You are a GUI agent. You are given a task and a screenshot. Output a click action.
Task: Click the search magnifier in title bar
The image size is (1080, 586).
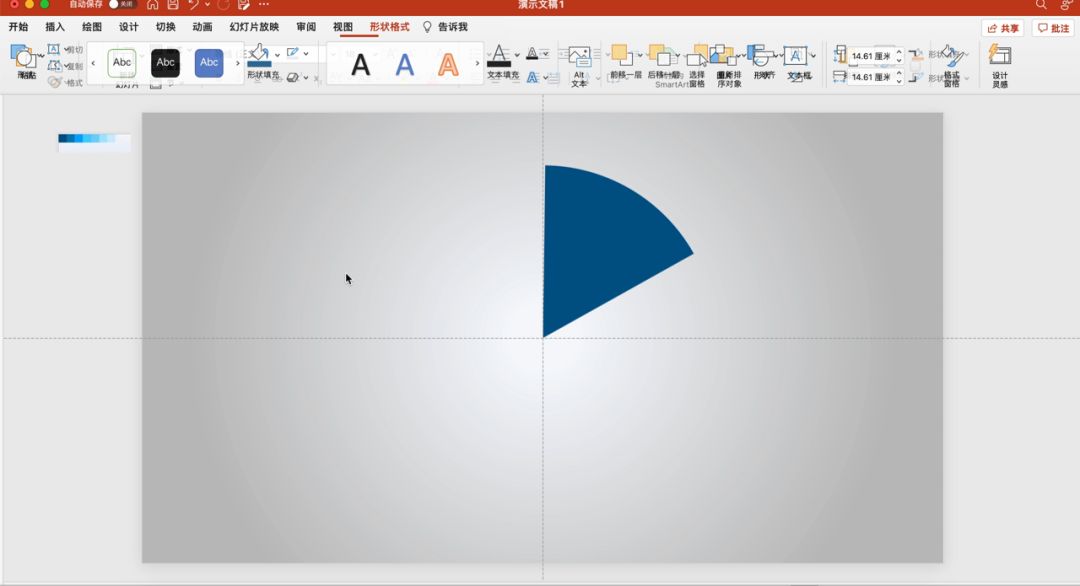pyautogui.click(x=1041, y=4)
